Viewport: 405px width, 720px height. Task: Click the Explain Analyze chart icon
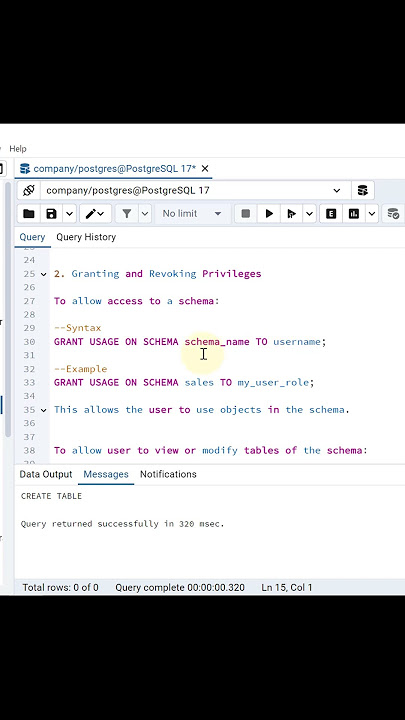(354, 214)
